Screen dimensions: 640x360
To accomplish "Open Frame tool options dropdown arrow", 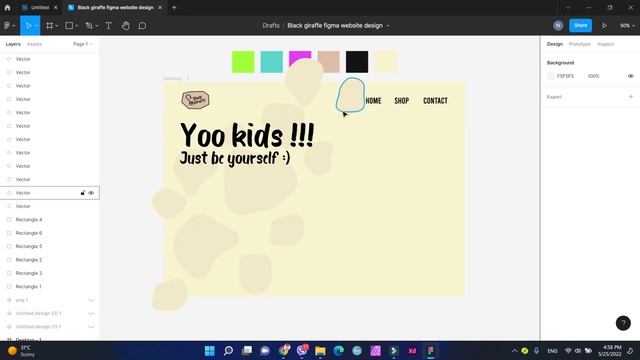I will 57,26.
